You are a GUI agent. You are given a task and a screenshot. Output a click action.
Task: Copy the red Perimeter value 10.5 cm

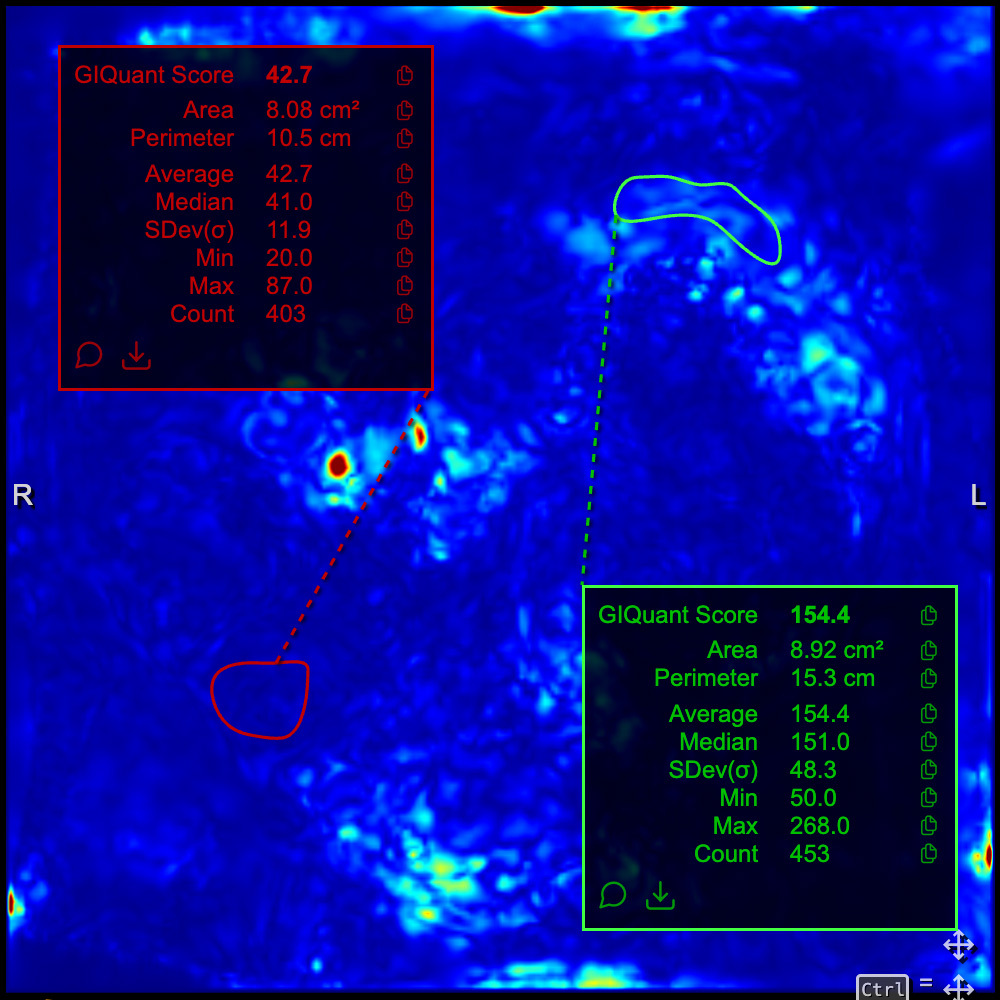405,138
